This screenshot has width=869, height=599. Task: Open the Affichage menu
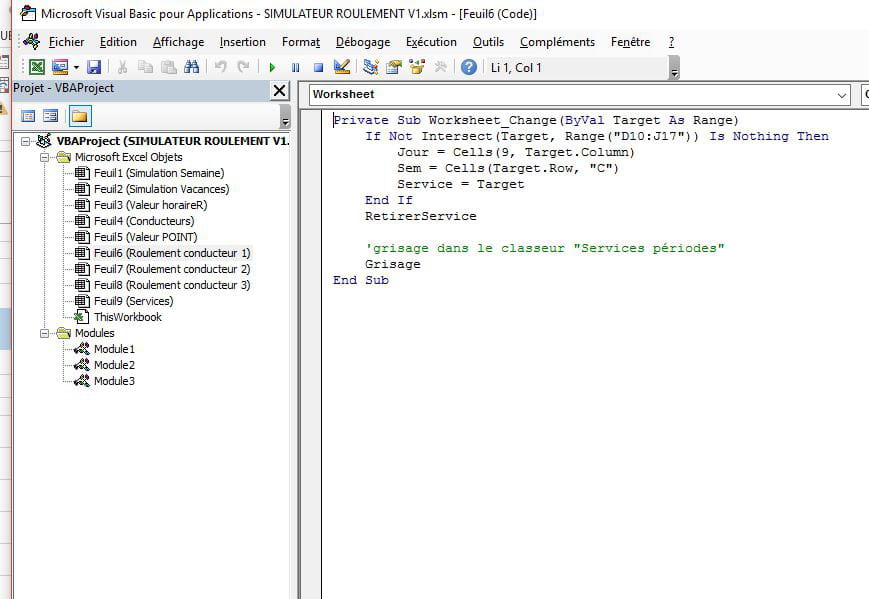(x=178, y=42)
